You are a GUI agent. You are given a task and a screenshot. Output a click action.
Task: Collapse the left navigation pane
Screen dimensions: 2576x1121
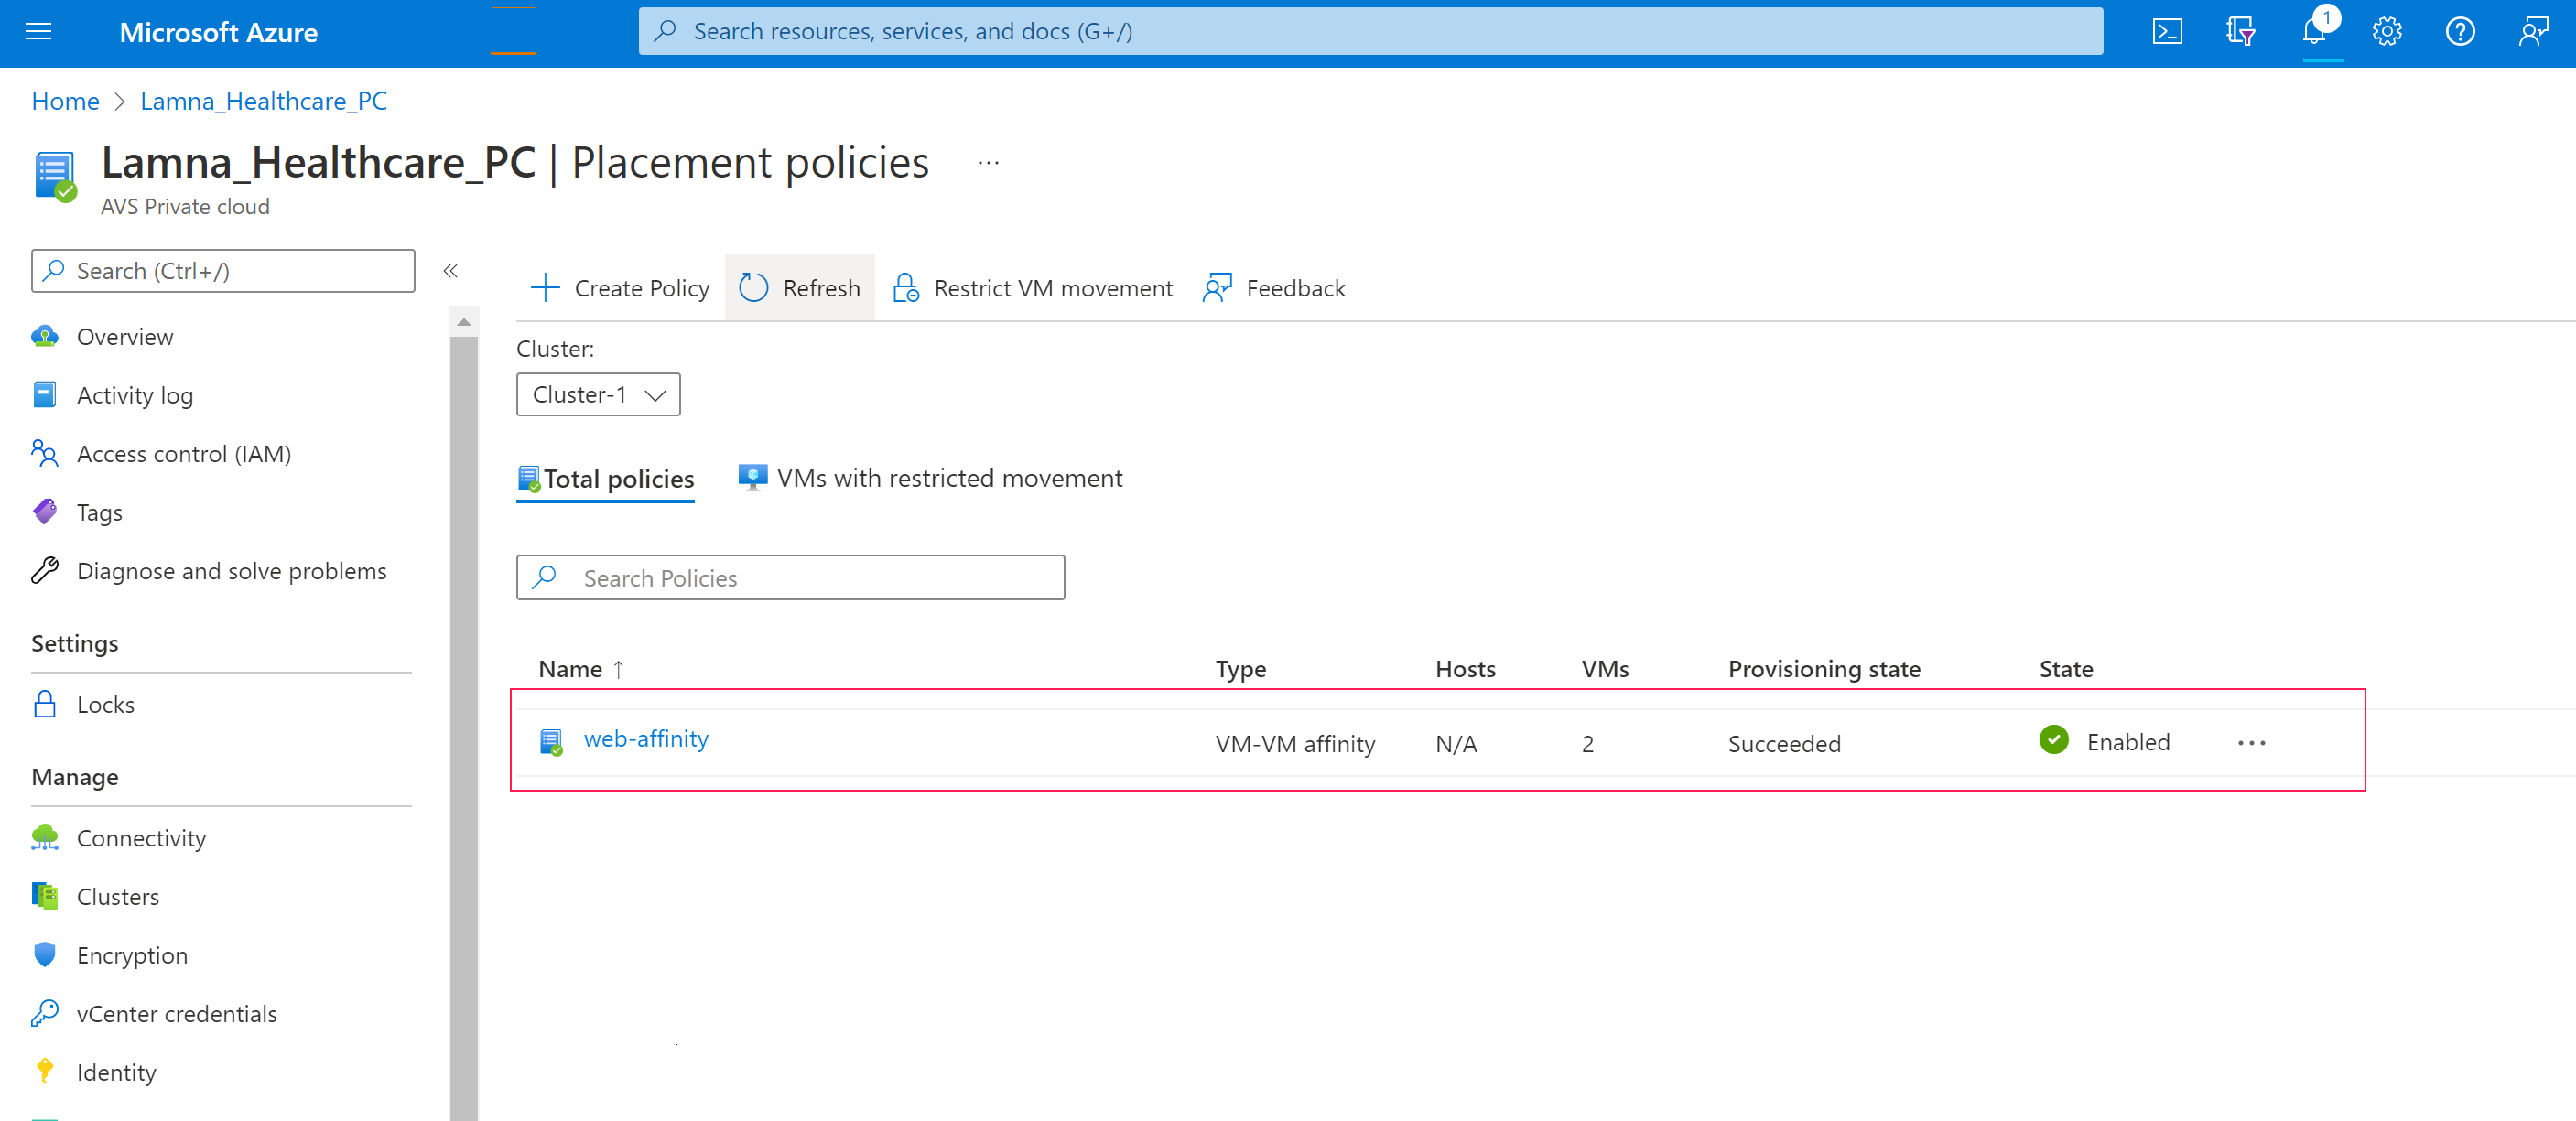click(450, 271)
